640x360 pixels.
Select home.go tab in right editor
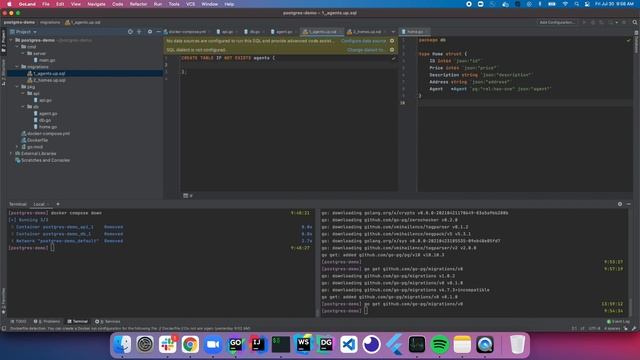point(415,31)
